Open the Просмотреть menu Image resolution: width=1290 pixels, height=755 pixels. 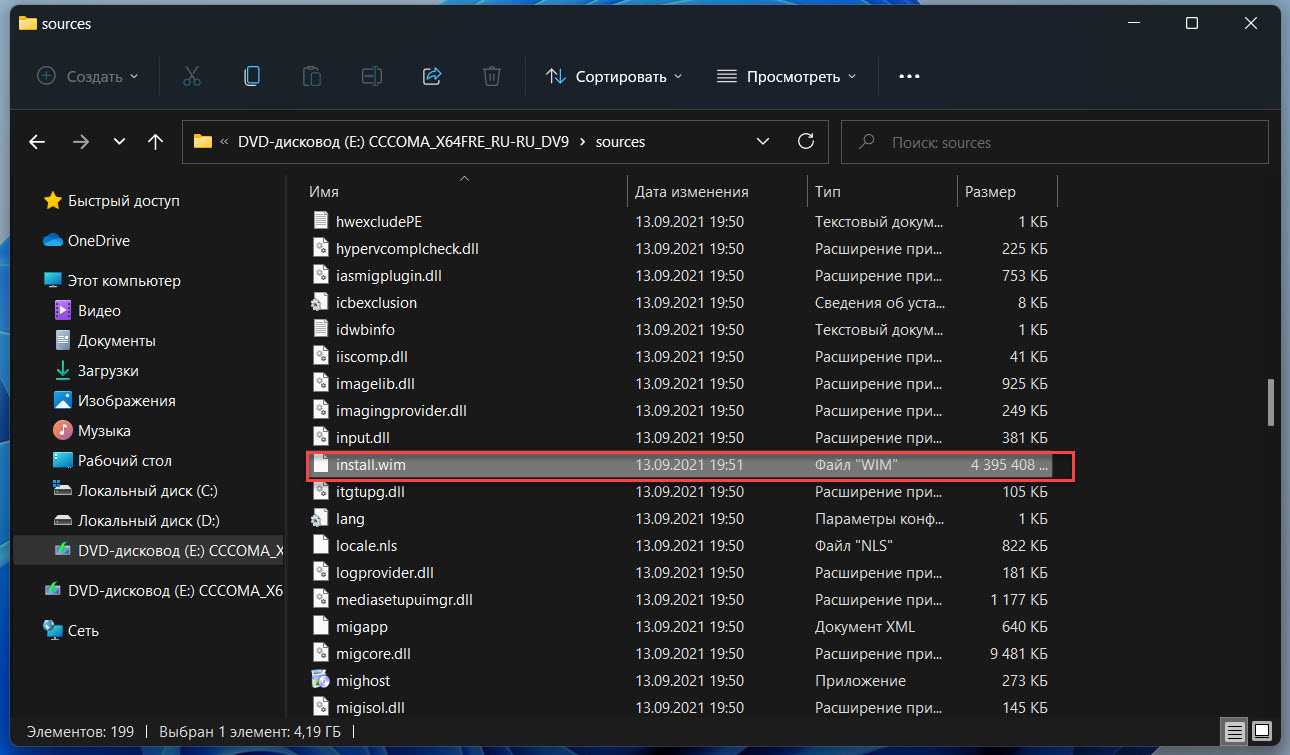pos(787,76)
